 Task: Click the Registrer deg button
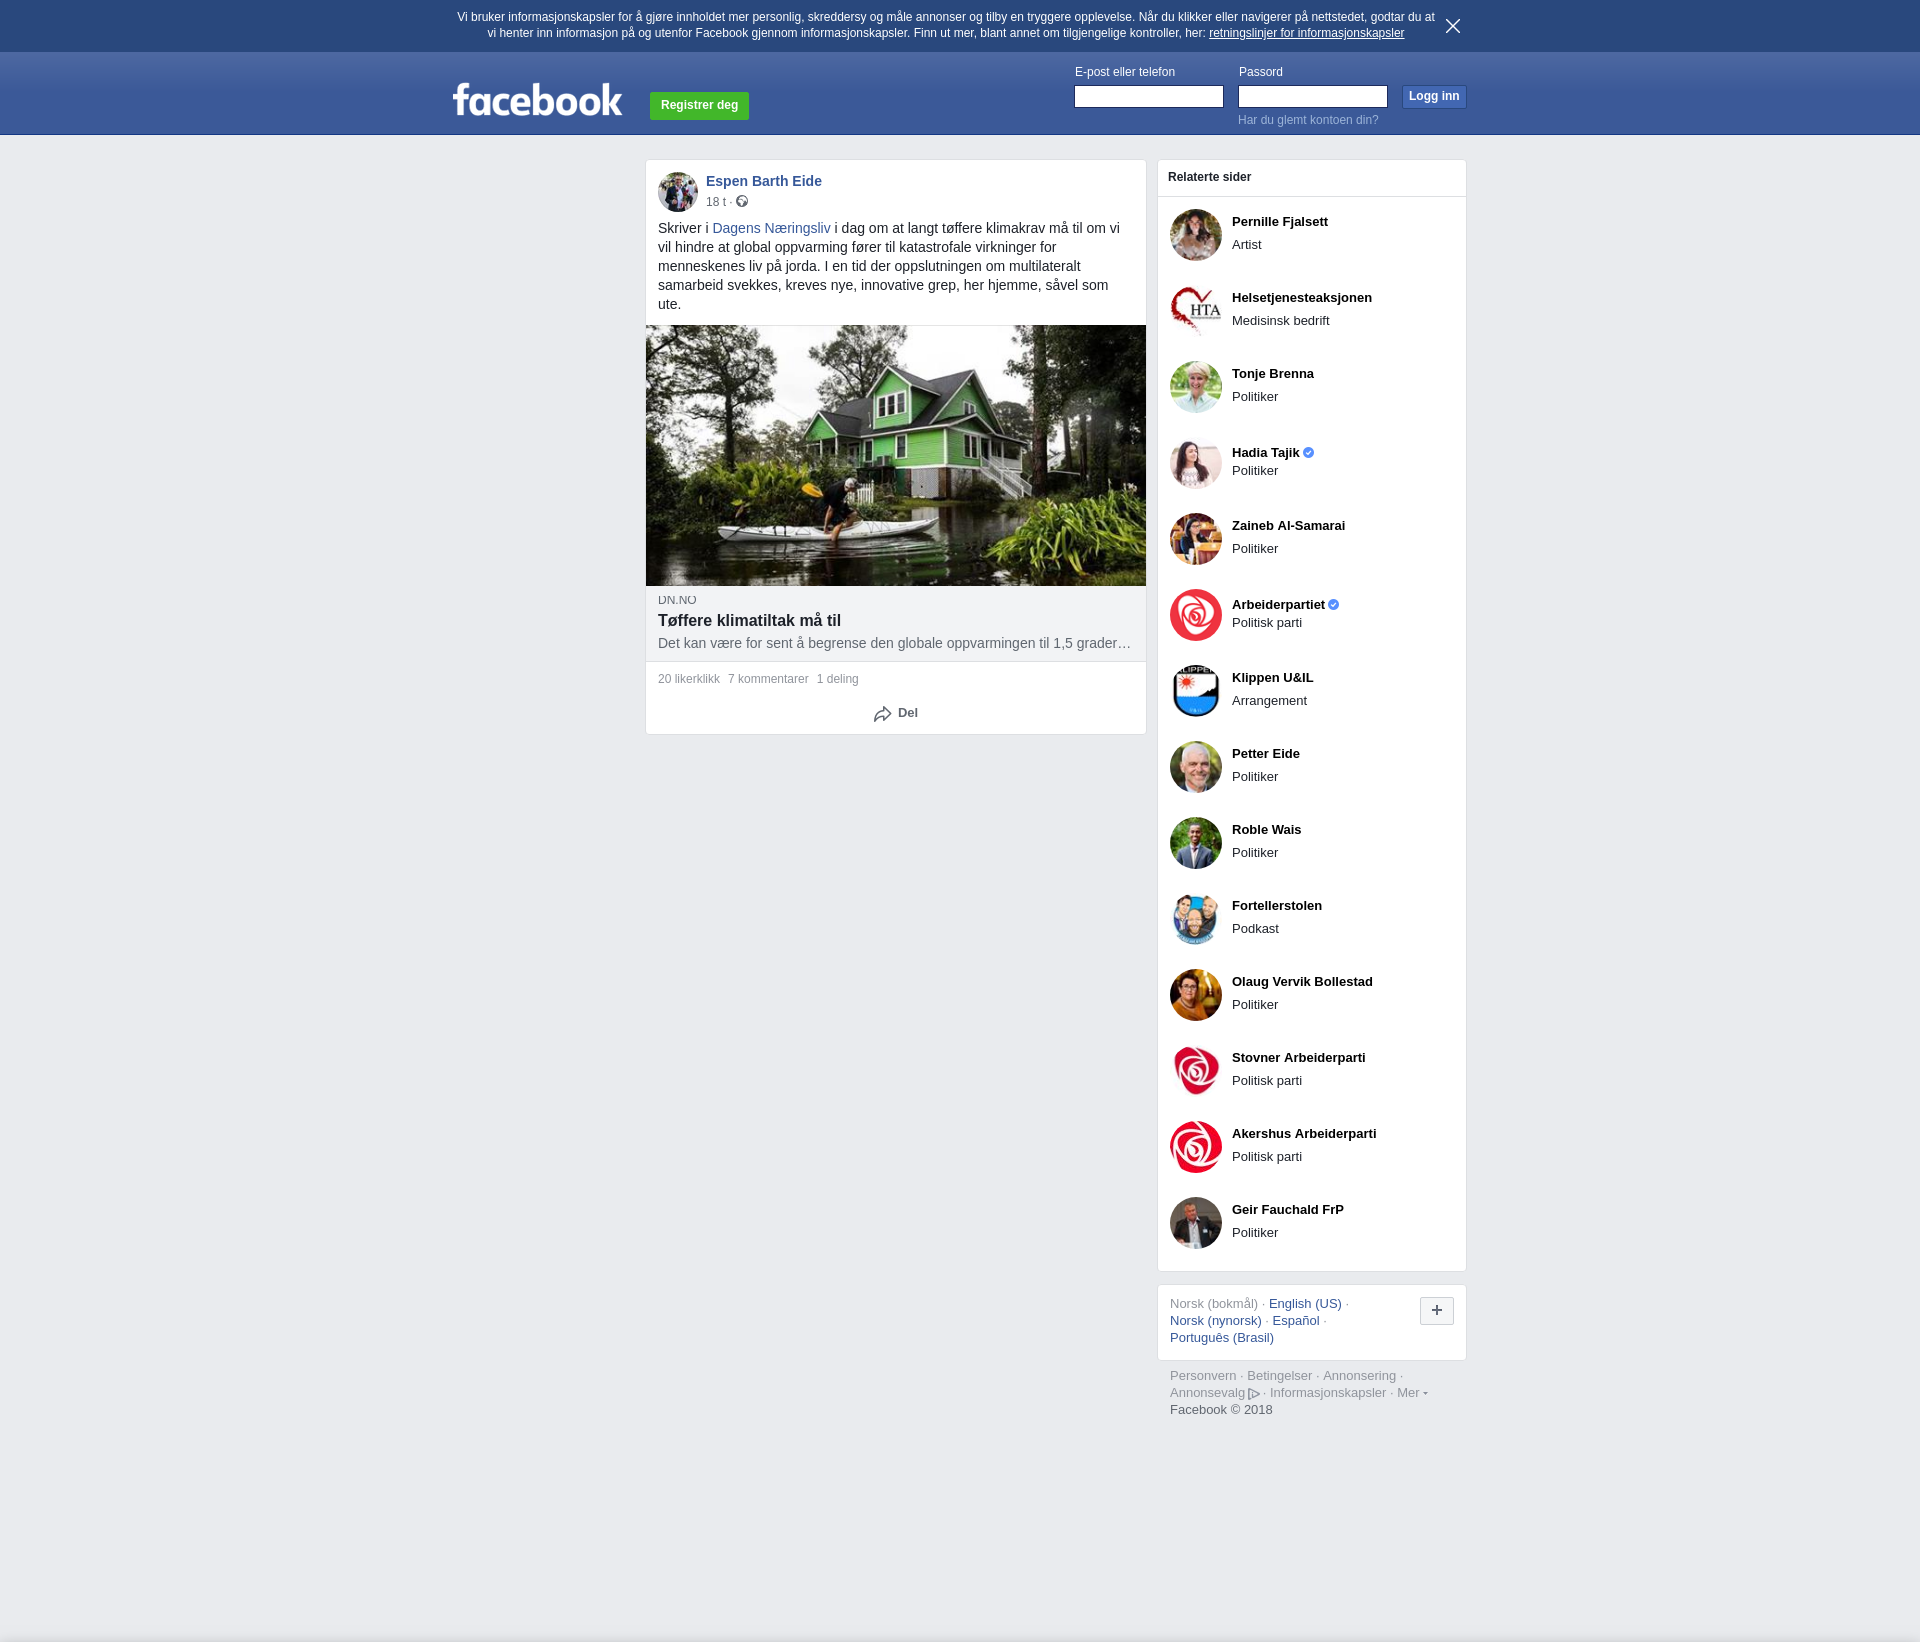point(699,106)
